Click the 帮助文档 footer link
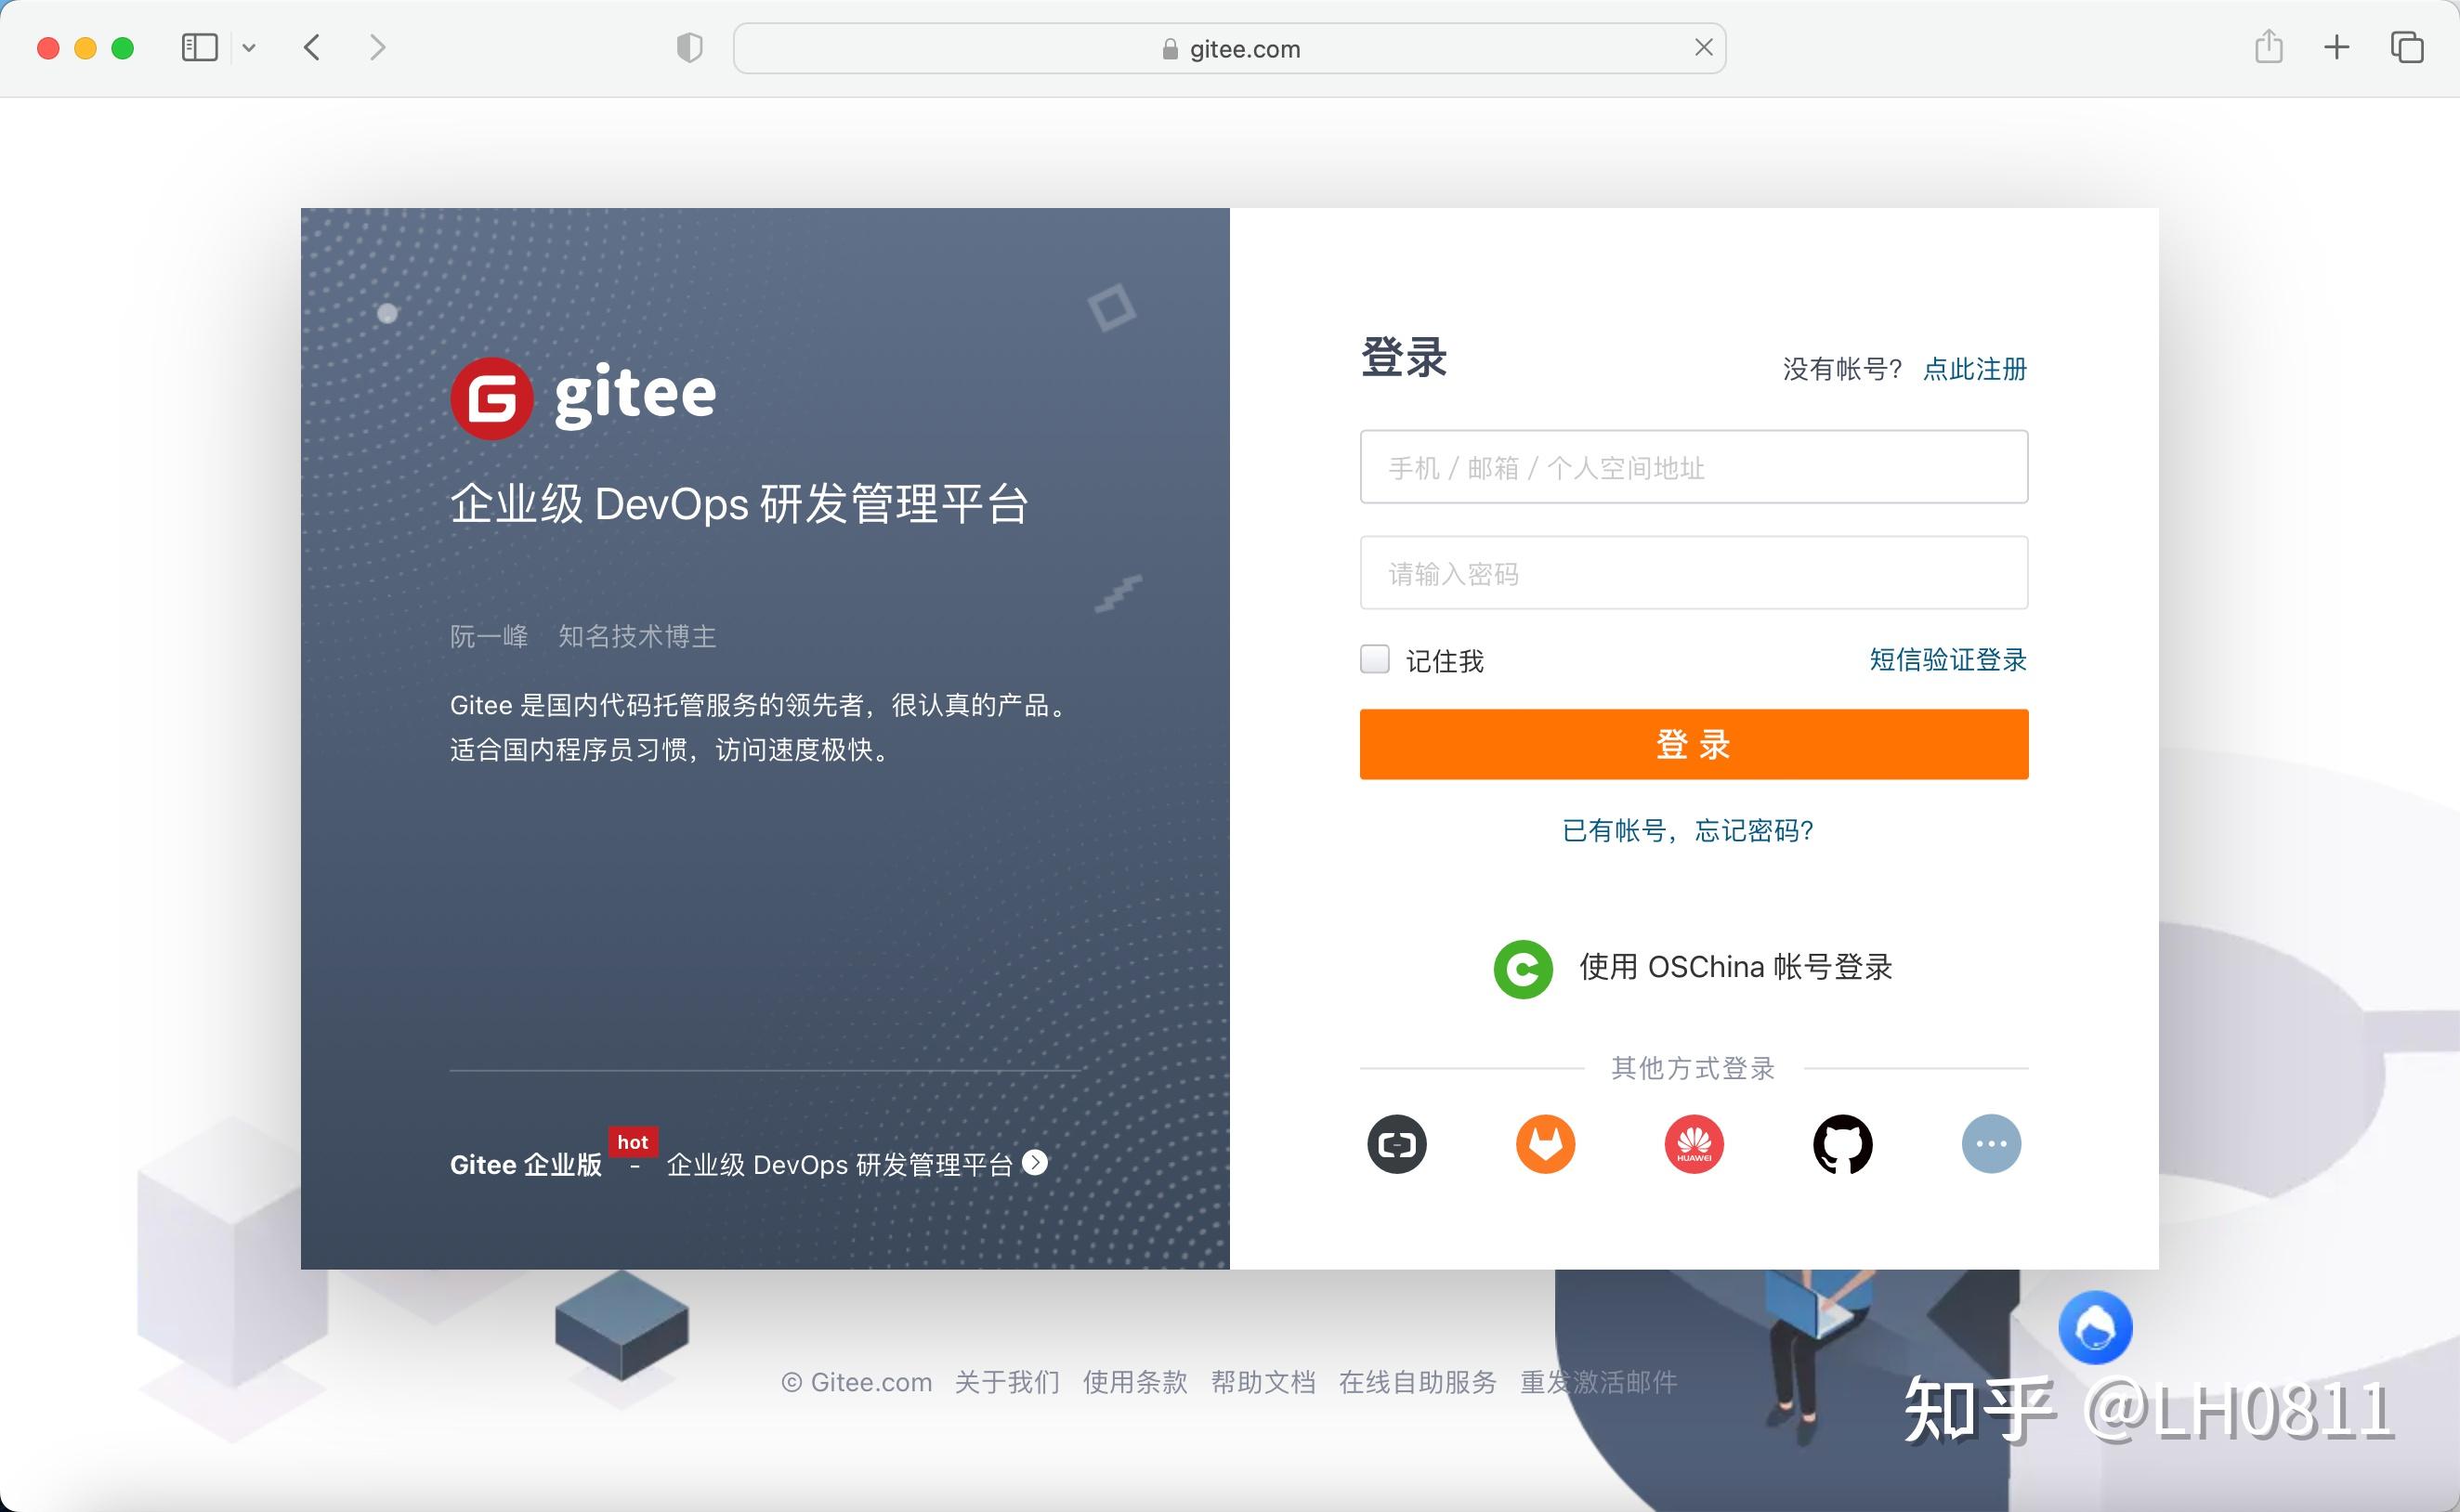 (1263, 1382)
